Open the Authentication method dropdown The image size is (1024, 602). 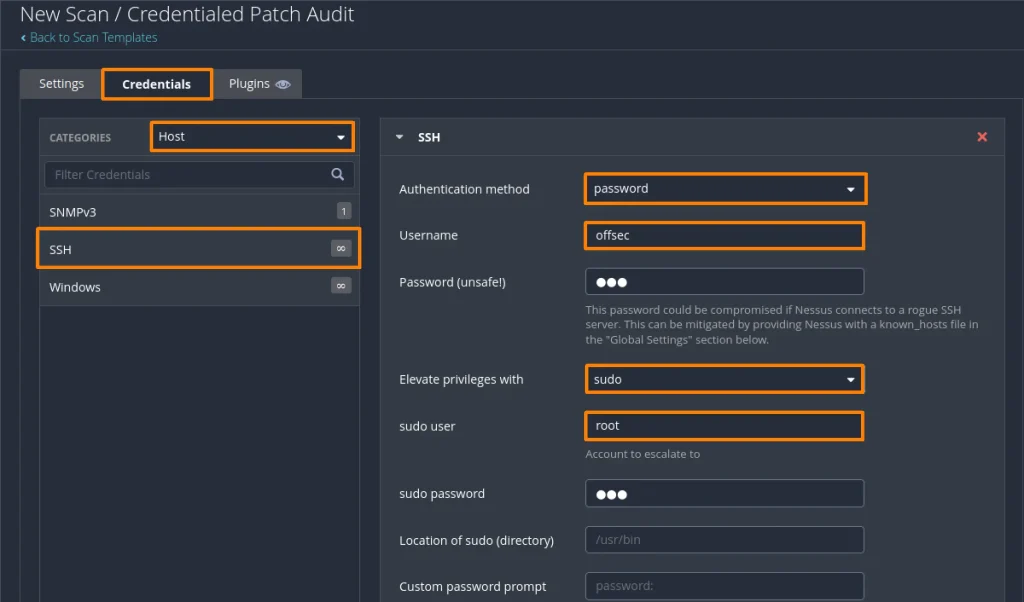(724, 189)
